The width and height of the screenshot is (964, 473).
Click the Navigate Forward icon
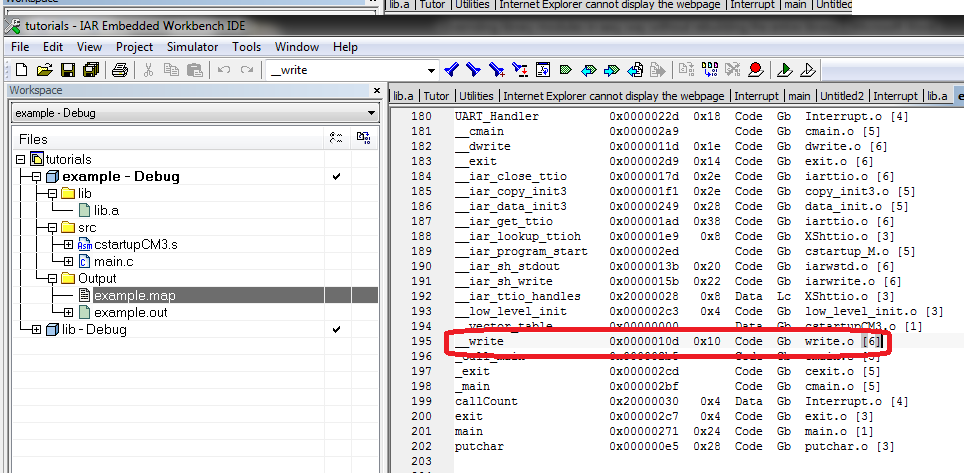click(657, 70)
